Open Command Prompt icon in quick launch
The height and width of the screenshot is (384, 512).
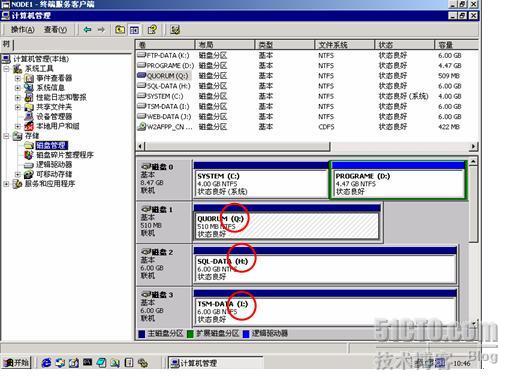point(88,362)
